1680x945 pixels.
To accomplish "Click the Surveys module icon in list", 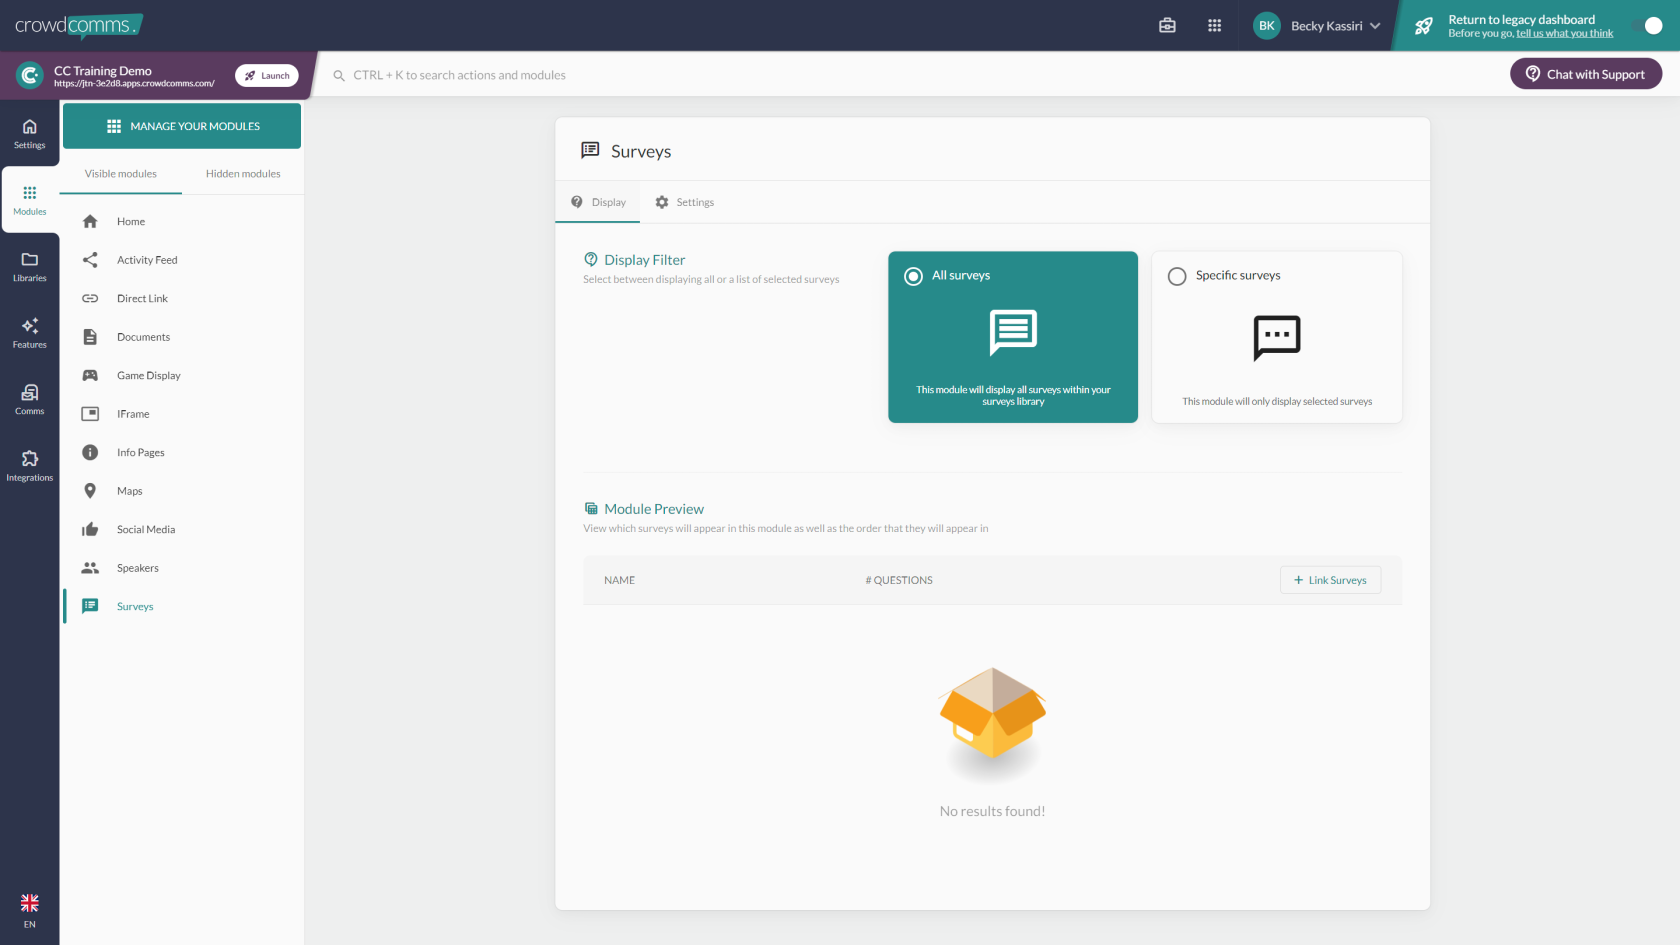I will (x=90, y=606).
